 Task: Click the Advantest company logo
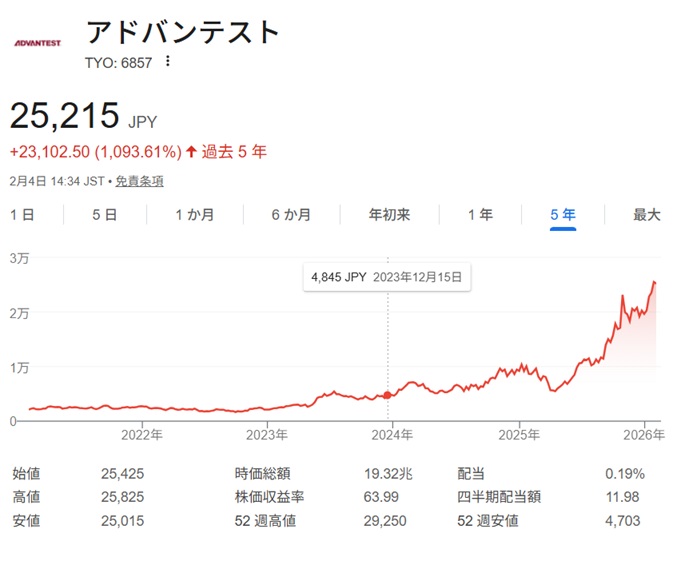click(37, 43)
